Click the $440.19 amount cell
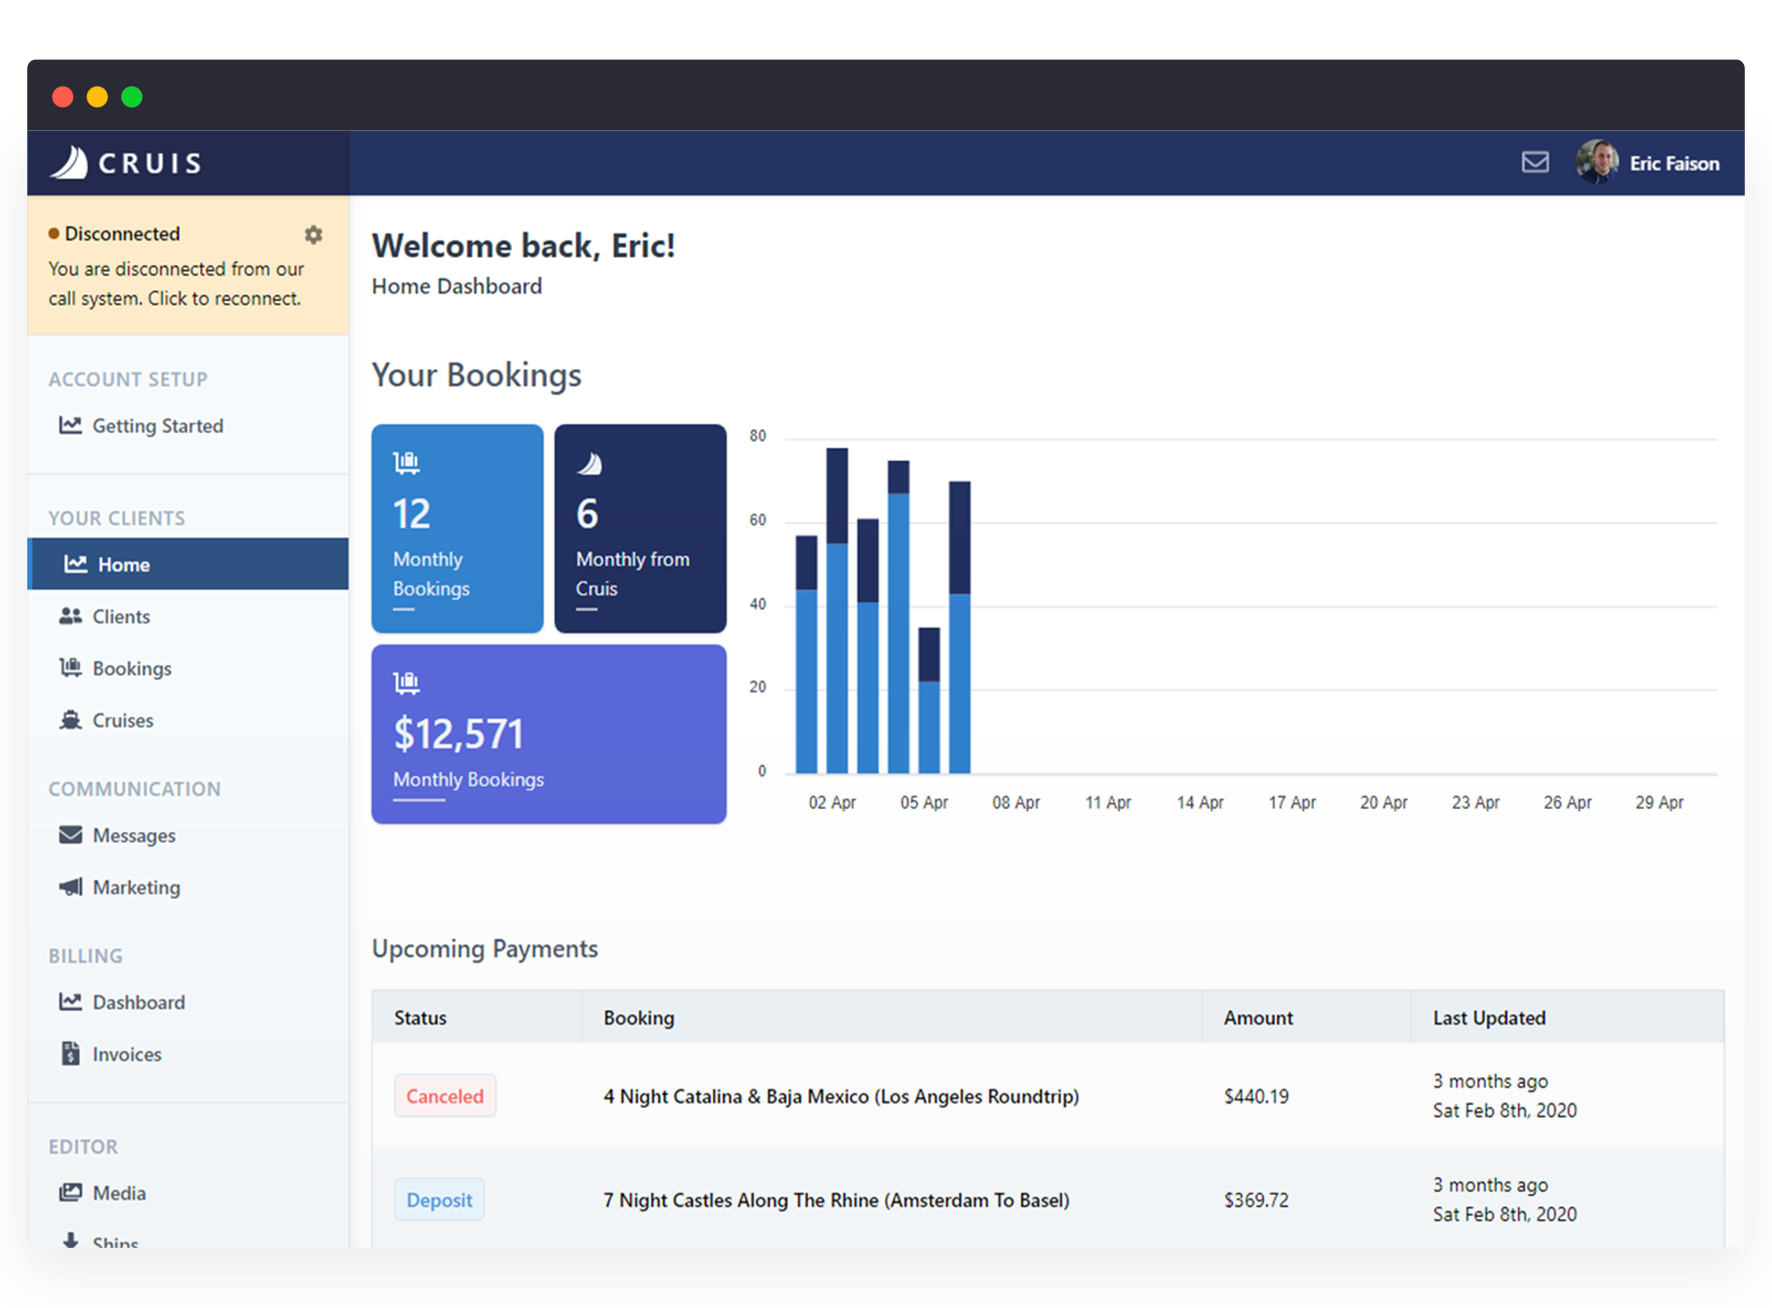Screen dimensions: 1772x1308 click(1256, 1097)
